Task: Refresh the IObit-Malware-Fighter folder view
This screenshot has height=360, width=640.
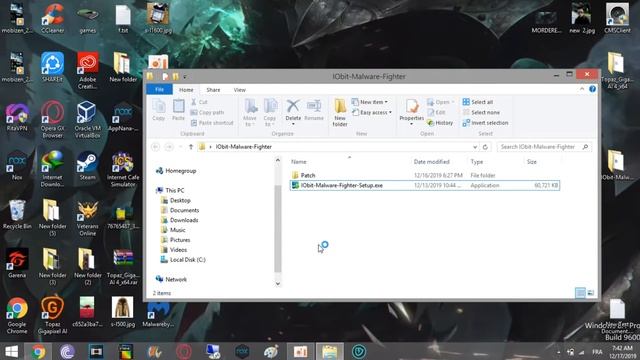Action: [x=485, y=147]
